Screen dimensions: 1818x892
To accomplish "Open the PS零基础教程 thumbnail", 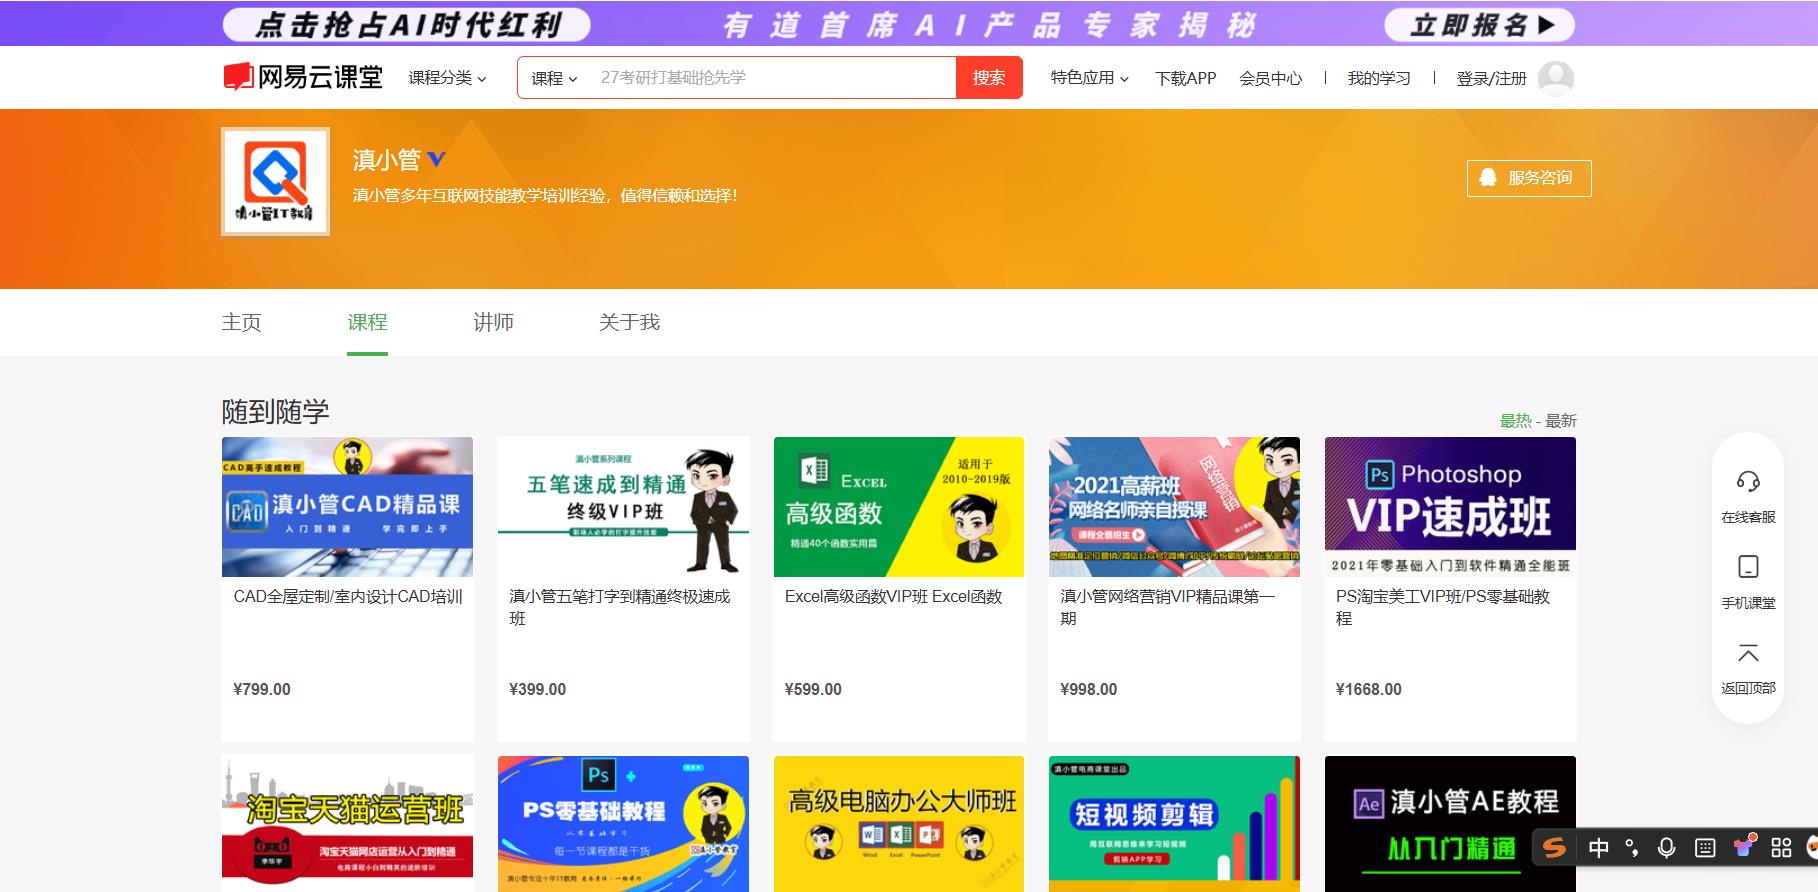I will [623, 824].
